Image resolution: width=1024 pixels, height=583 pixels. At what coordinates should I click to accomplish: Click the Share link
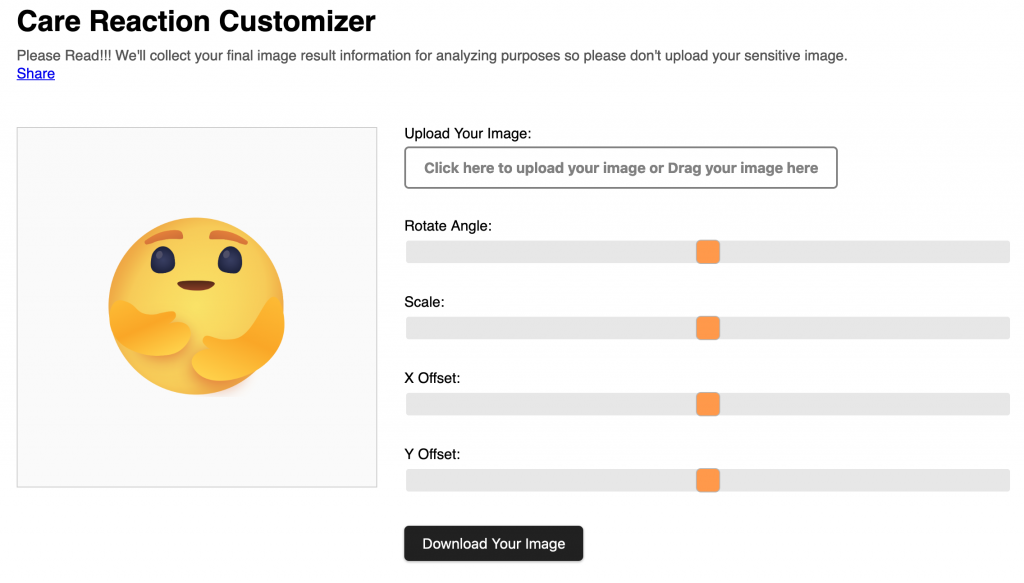tap(36, 73)
